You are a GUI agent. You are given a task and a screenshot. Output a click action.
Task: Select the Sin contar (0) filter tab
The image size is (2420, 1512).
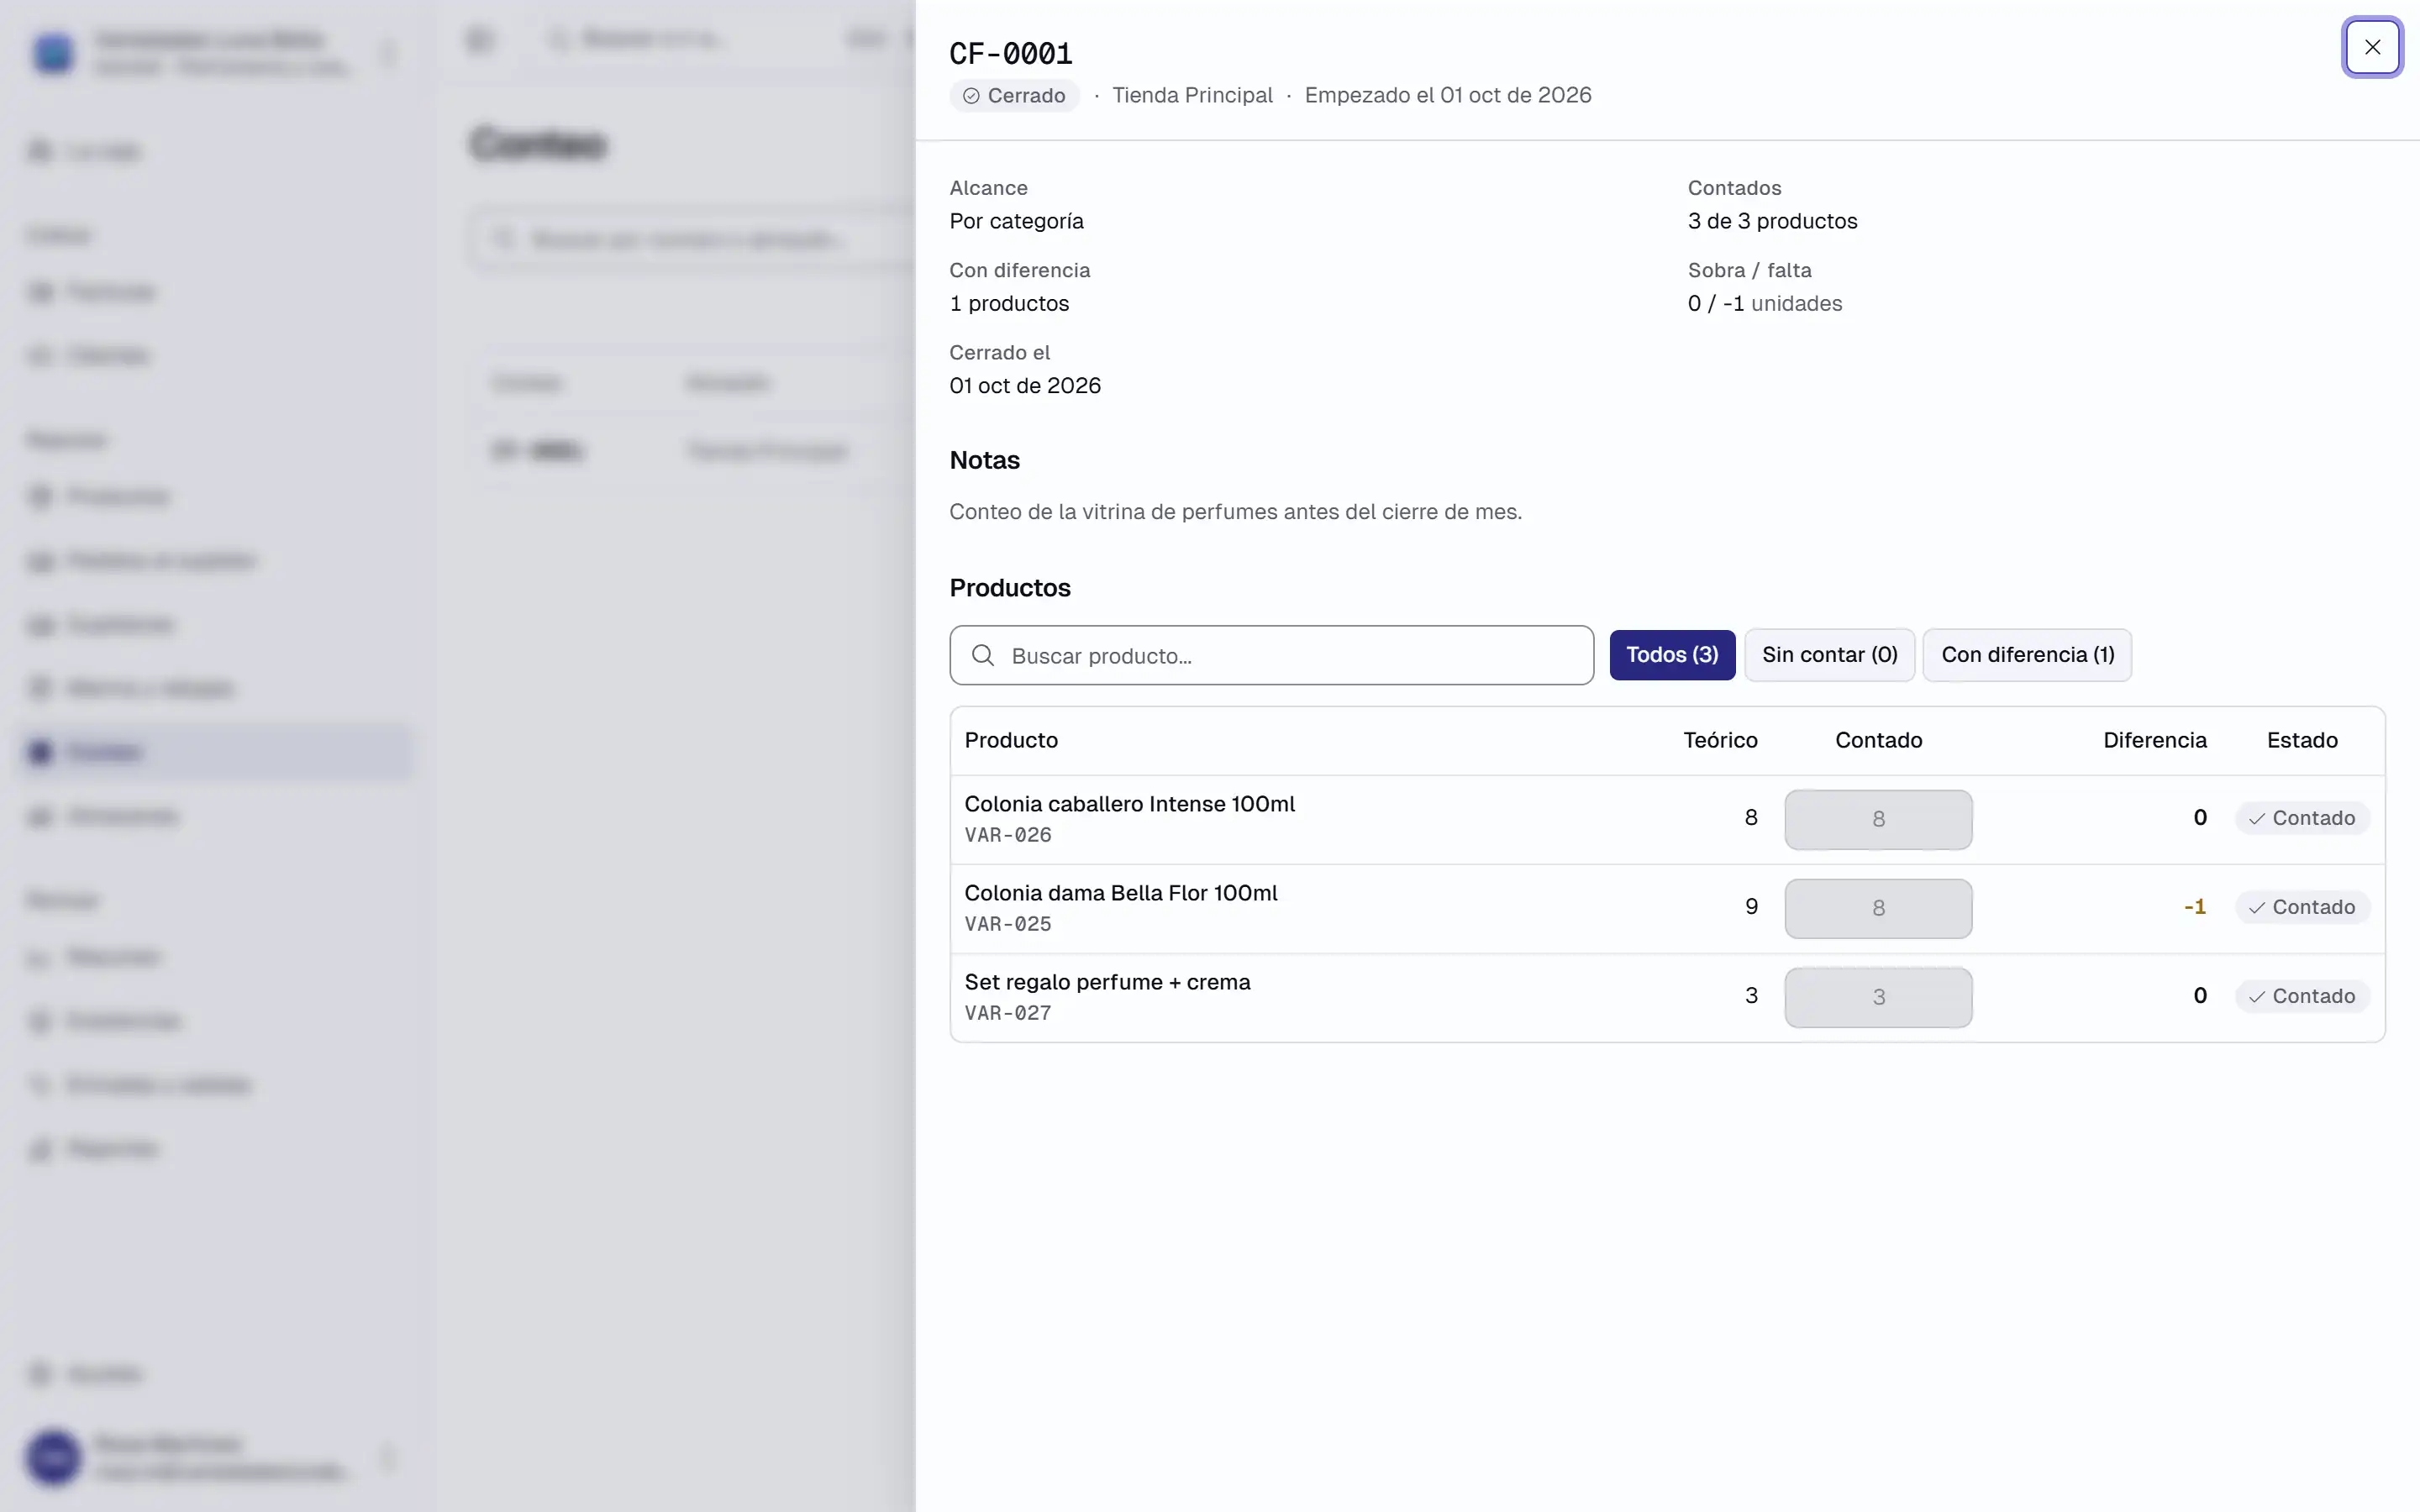1829,655
